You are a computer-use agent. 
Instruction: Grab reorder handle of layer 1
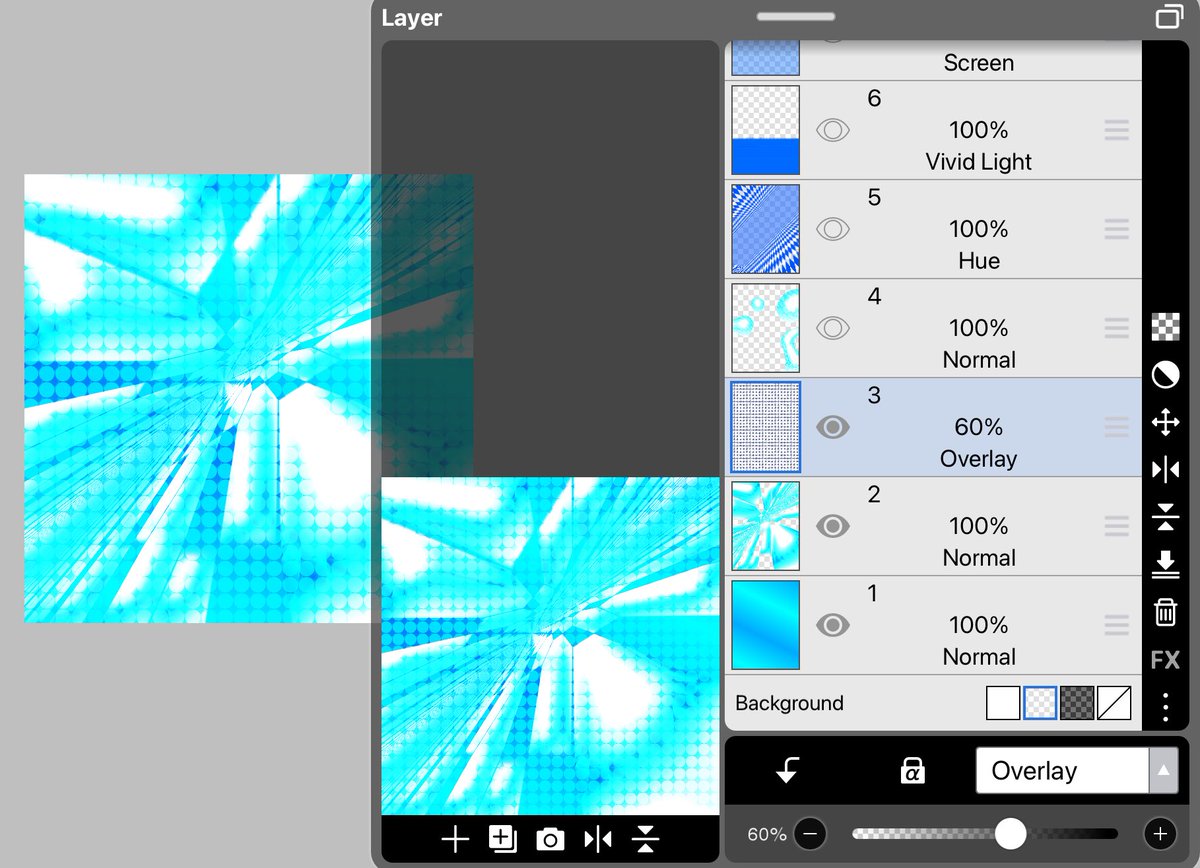(1117, 625)
